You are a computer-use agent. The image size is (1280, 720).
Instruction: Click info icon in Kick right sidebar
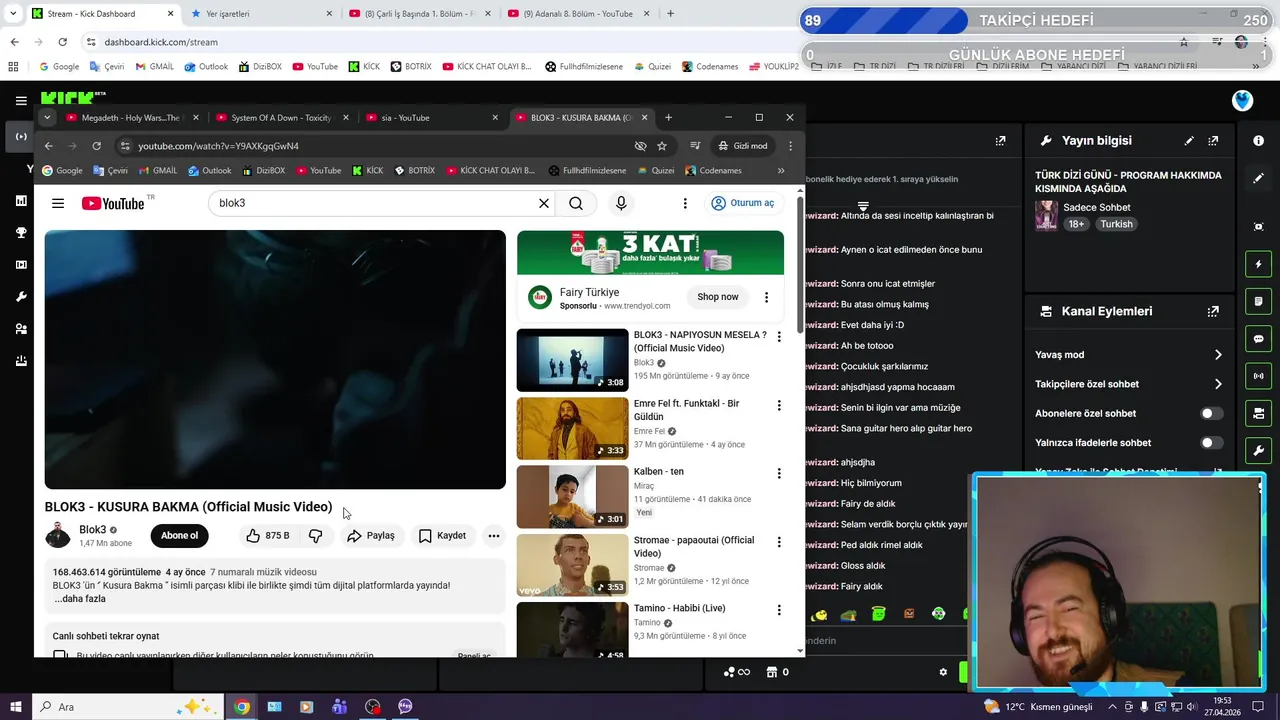[x=1258, y=141]
